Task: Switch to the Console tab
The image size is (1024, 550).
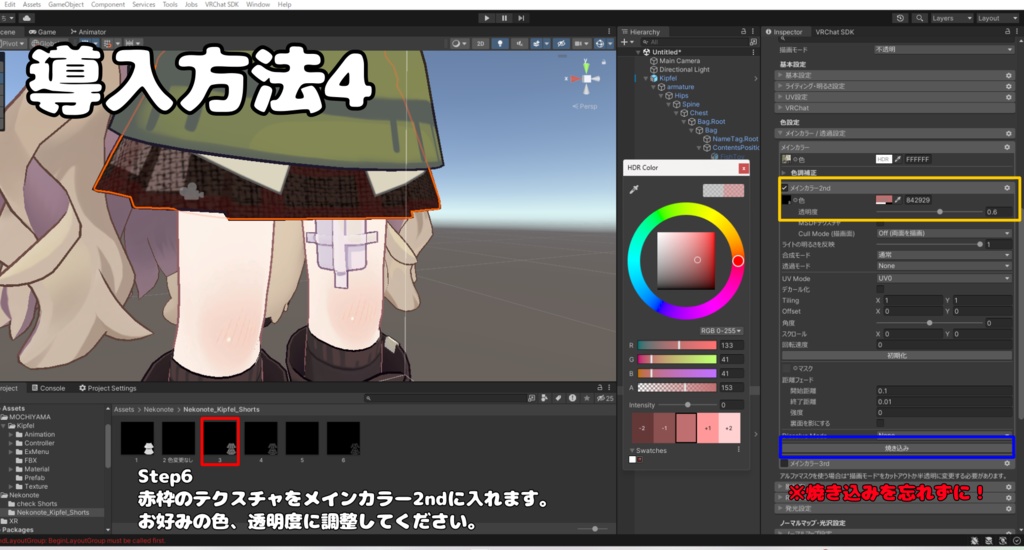Action: (48, 388)
